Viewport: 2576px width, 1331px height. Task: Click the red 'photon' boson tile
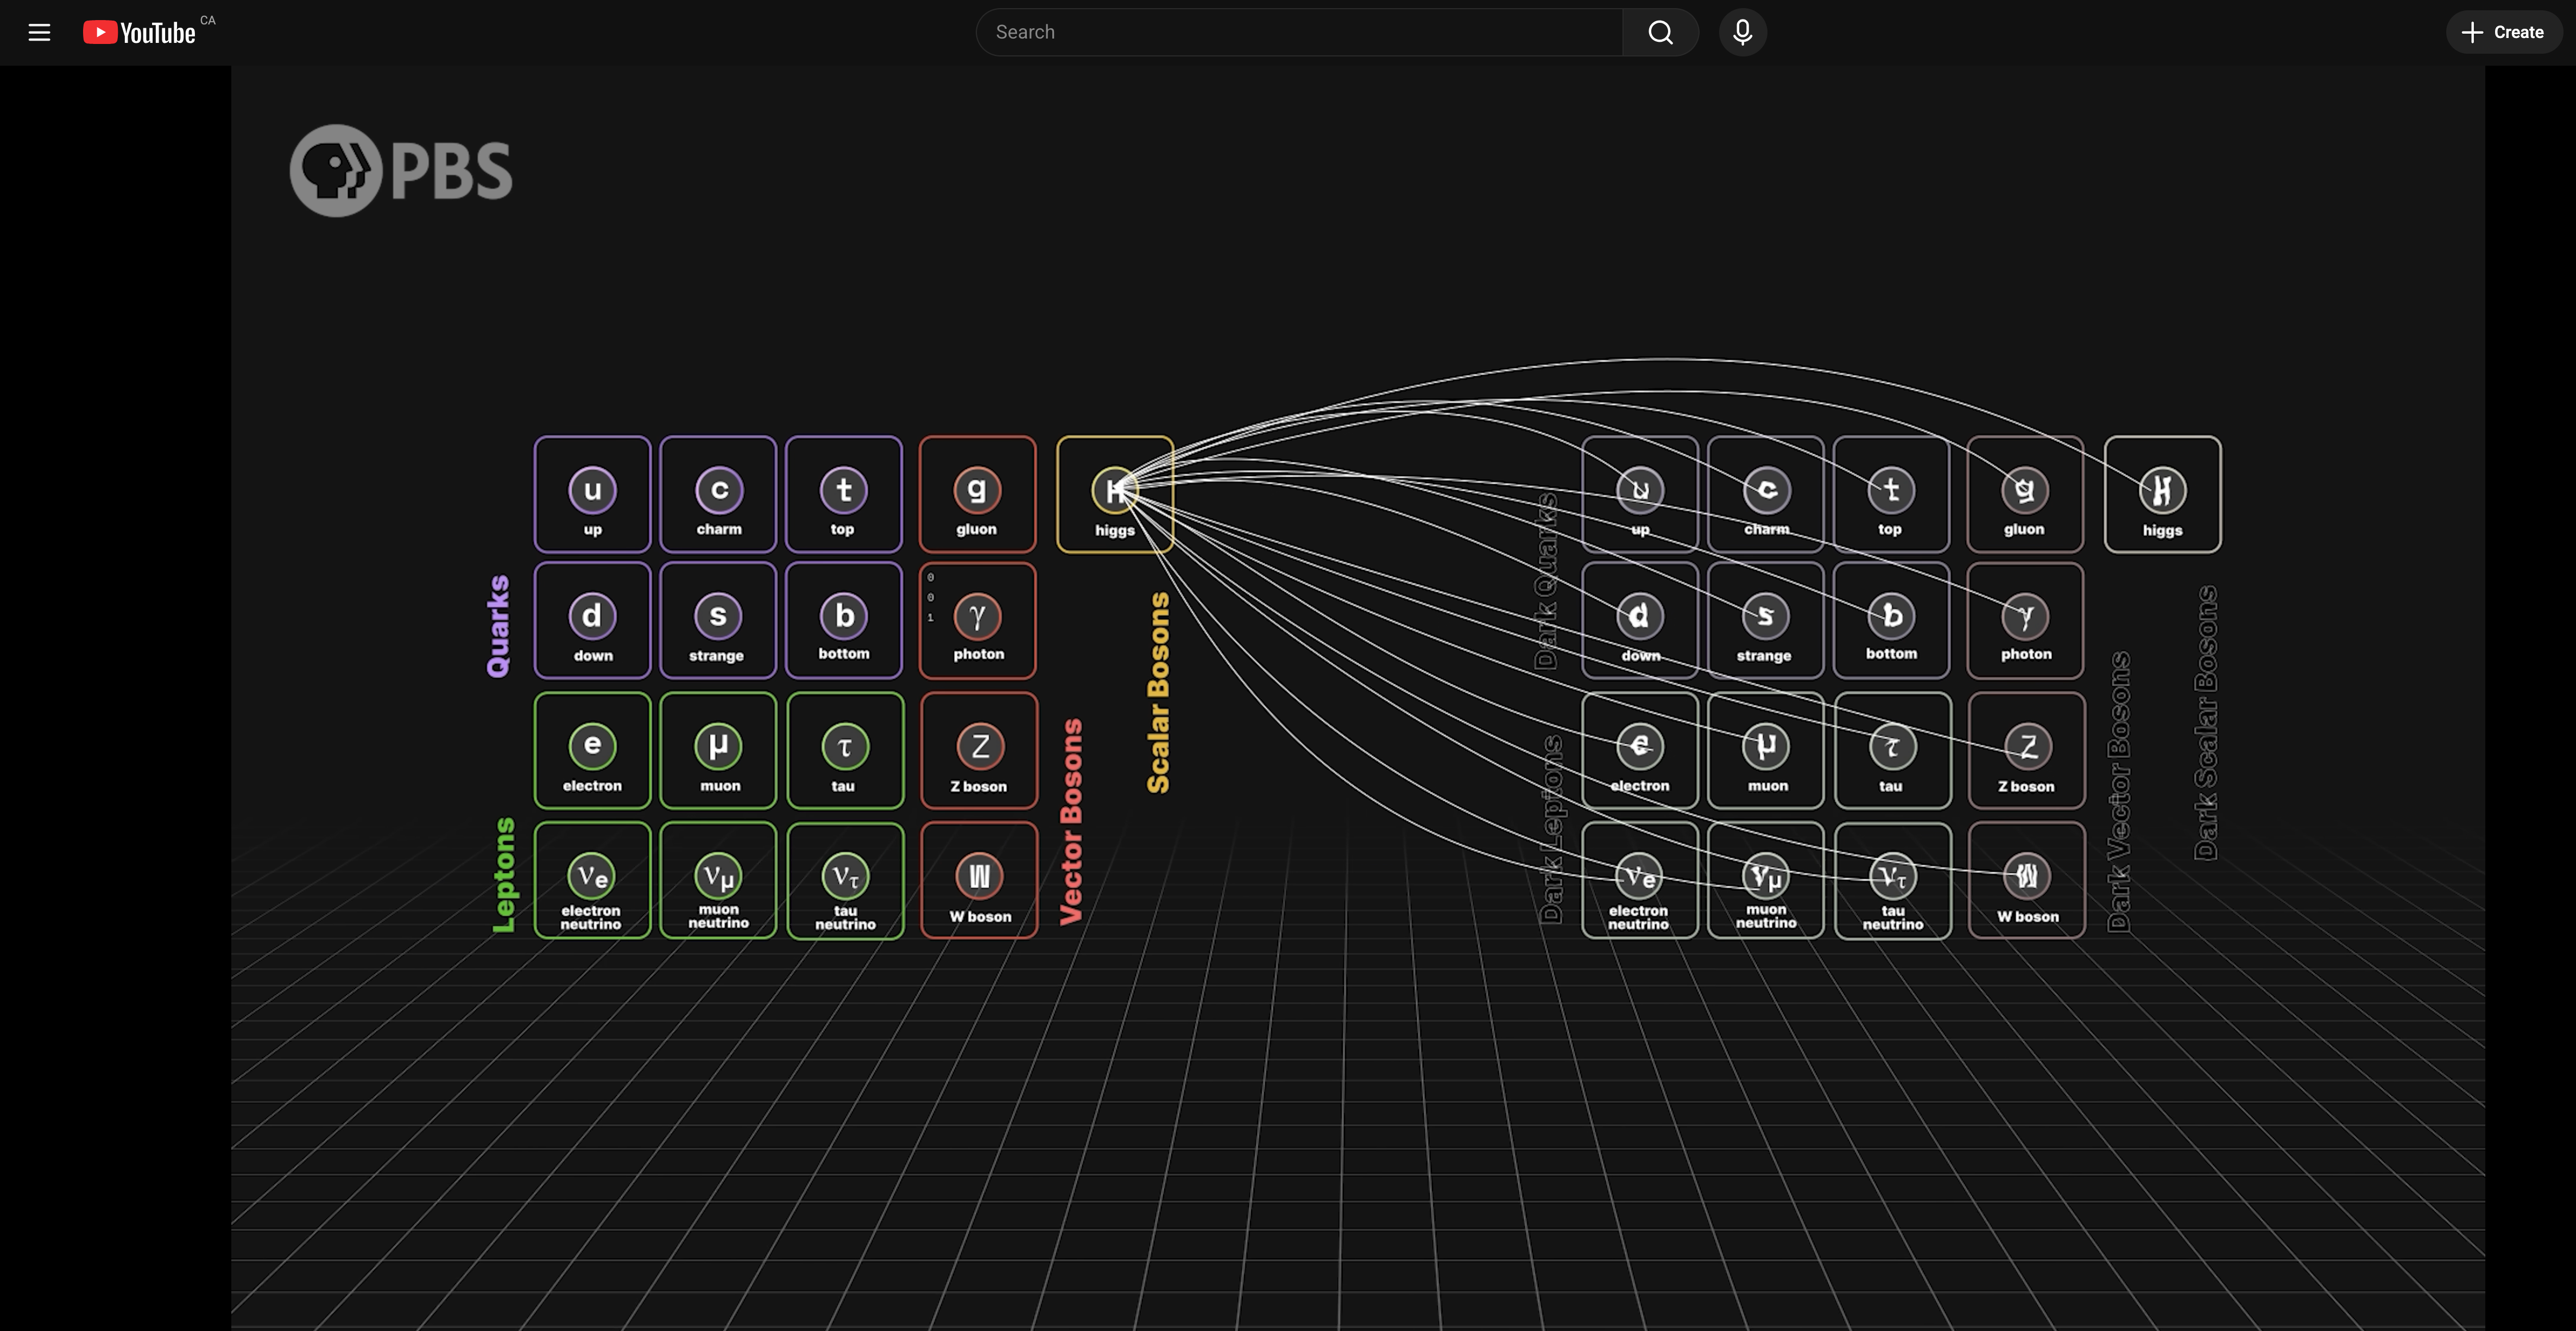tap(978, 620)
